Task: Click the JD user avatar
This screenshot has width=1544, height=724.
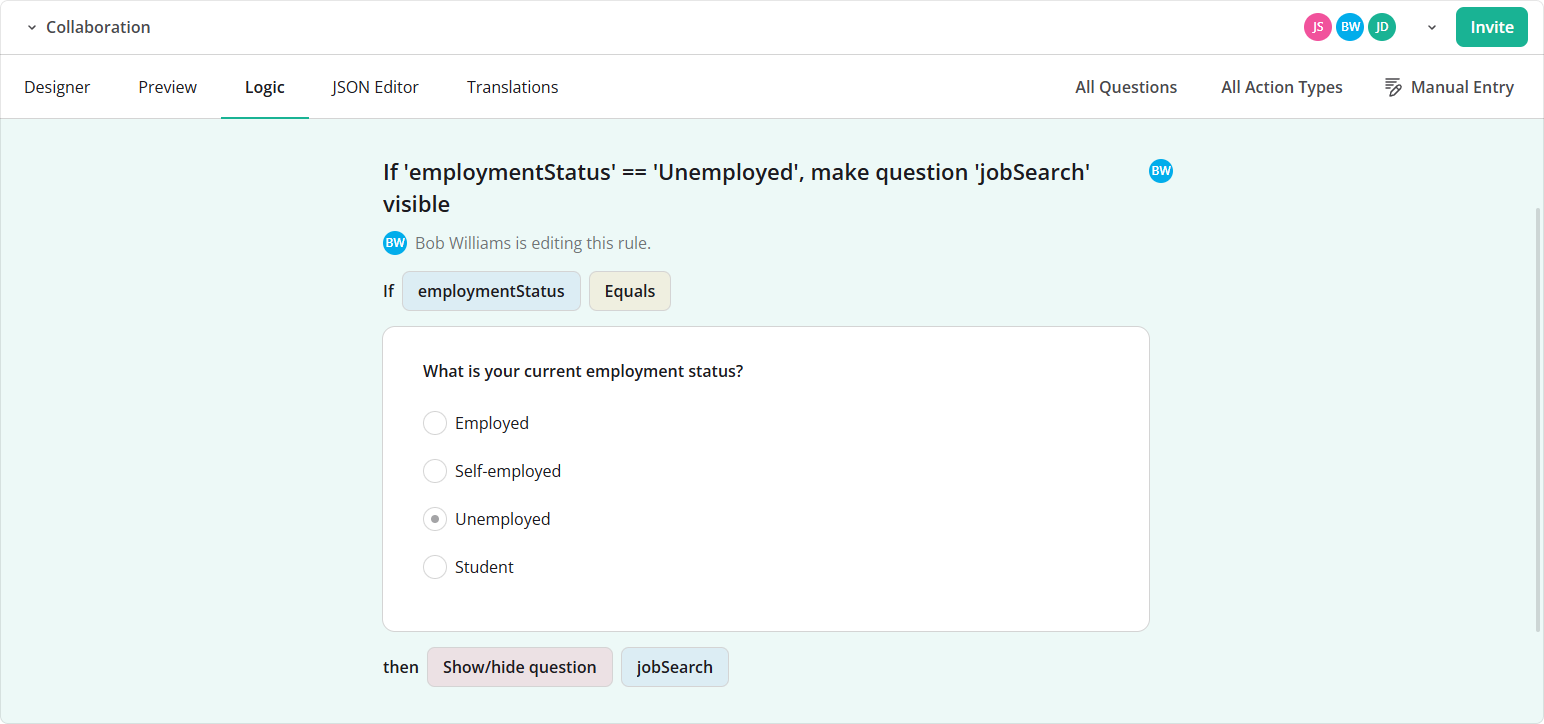Action: pos(1382,27)
